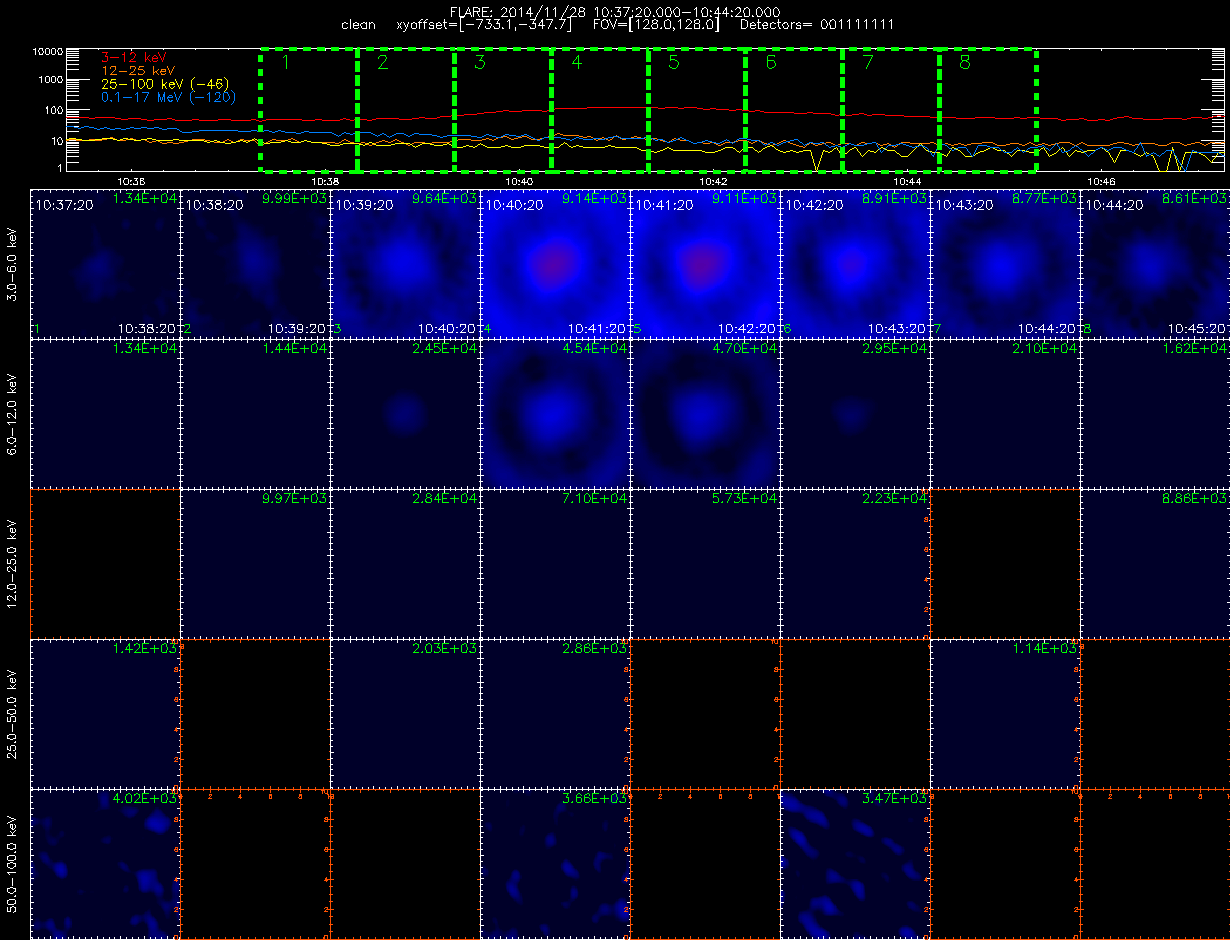The image size is (1230, 940).
Task: Click the 8.86E+03 peak value
Action: [1195, 499]
